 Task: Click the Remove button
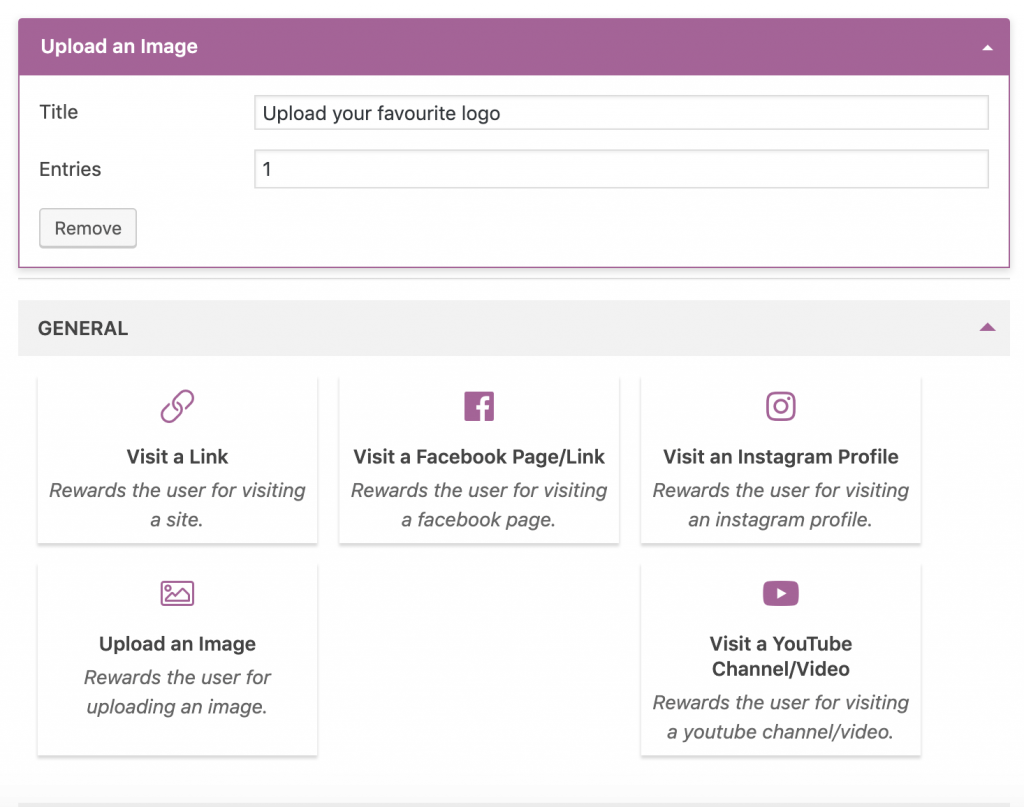coord(88,228)
